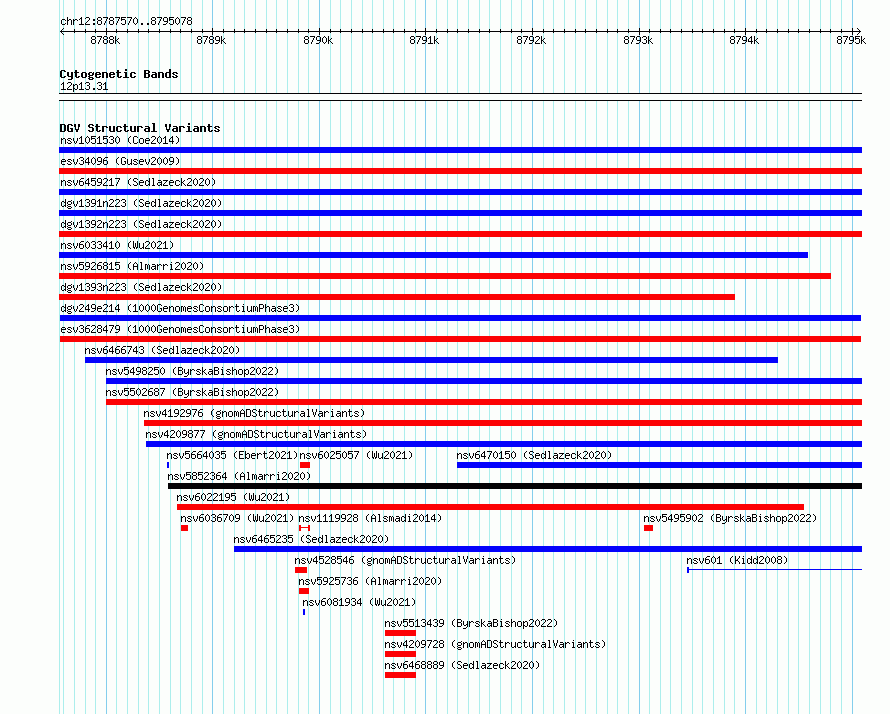Click the DGV Structural Variants track title
Screen dimensions: 890x714
click(x=140, y=128)
